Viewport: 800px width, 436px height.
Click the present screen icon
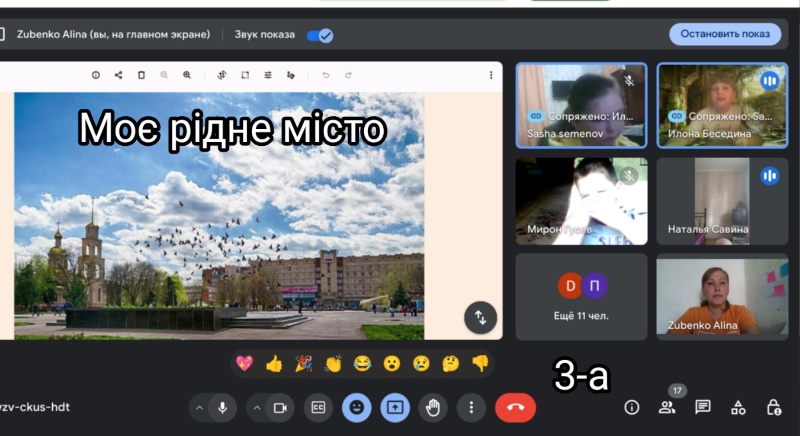tap(395, 407)
